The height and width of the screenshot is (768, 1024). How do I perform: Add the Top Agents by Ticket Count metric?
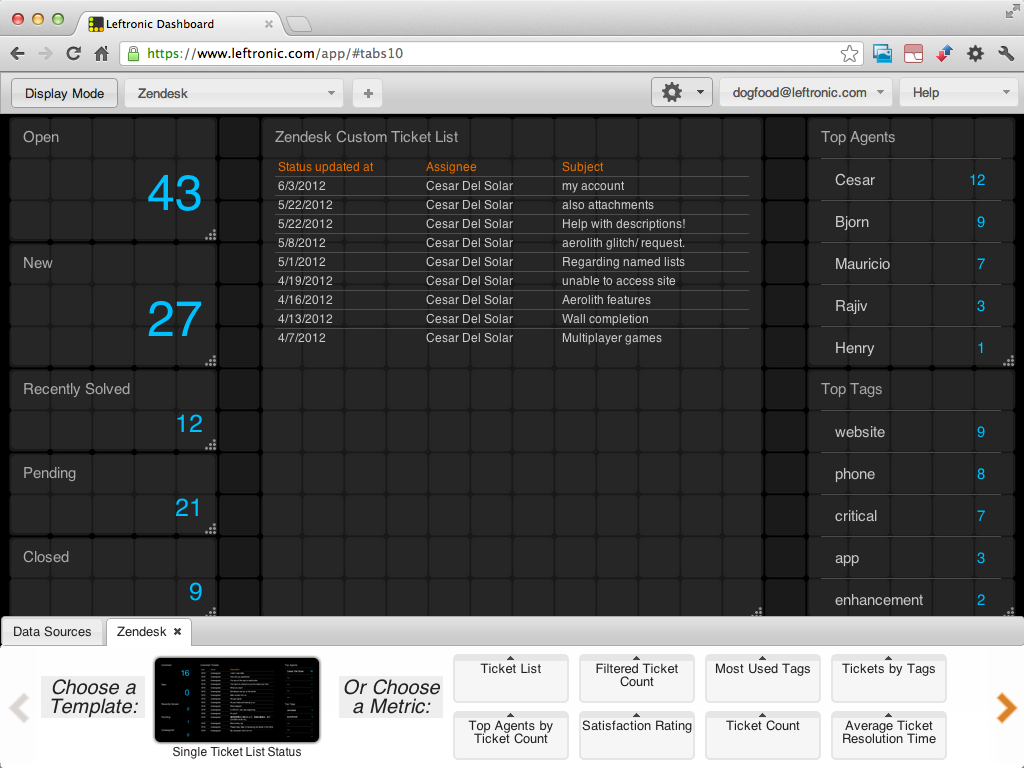pyautogui.click(x=510, y=733)
